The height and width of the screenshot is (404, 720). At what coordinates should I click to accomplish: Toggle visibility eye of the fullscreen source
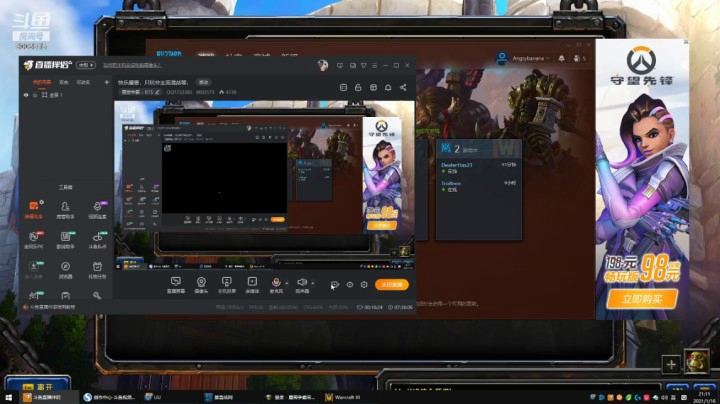[x=26, y=95]
